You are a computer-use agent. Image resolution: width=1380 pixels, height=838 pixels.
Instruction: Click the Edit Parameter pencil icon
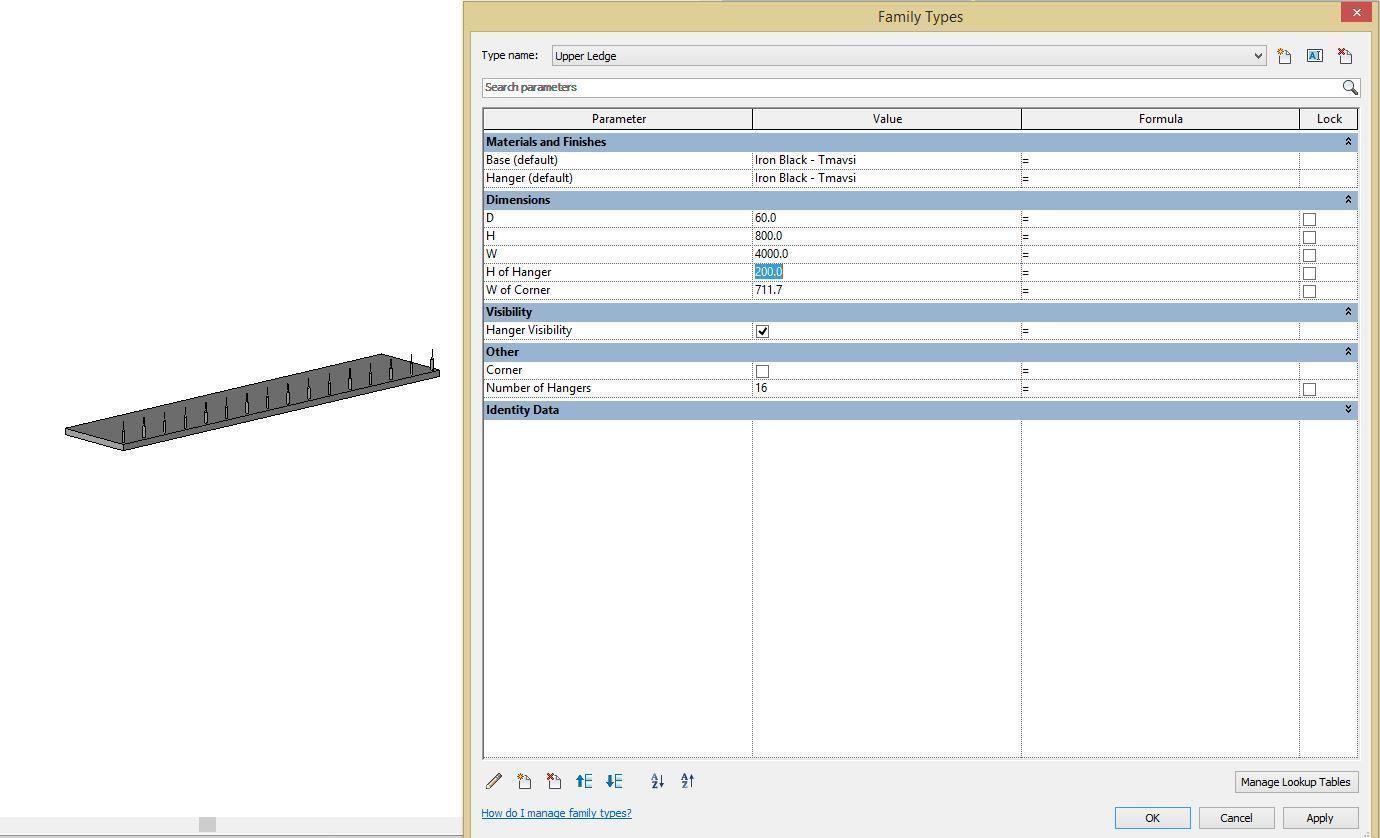494,781
